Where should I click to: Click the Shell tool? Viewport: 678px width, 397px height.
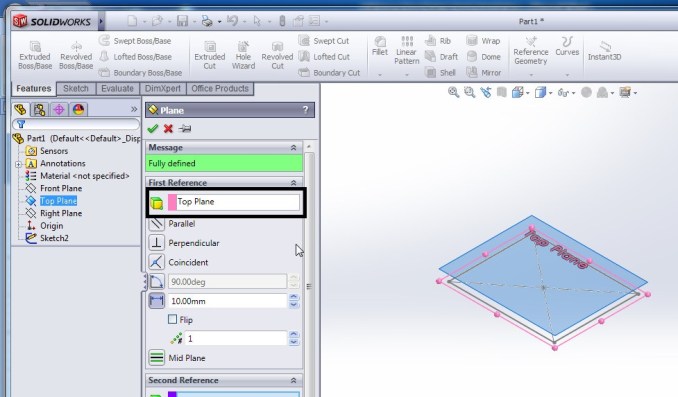point(440,73)
